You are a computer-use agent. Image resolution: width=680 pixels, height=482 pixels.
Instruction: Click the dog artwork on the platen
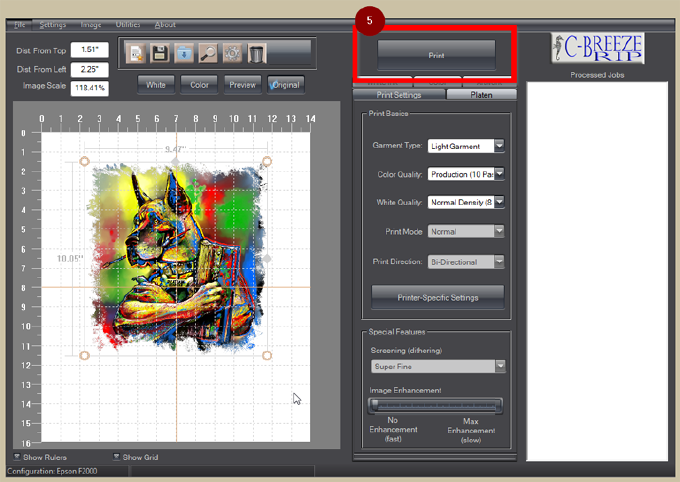(x=178, y=258)
